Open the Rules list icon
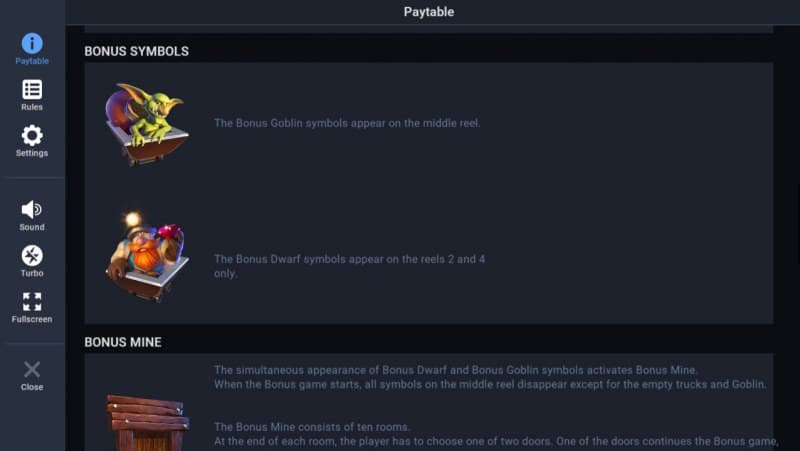This screenshot has height=451, width=800. tap(32, 90)
